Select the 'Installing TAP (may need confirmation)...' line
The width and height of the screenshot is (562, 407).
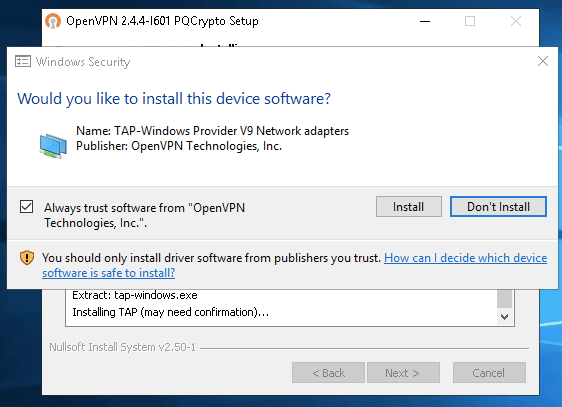tap(171, 312)
